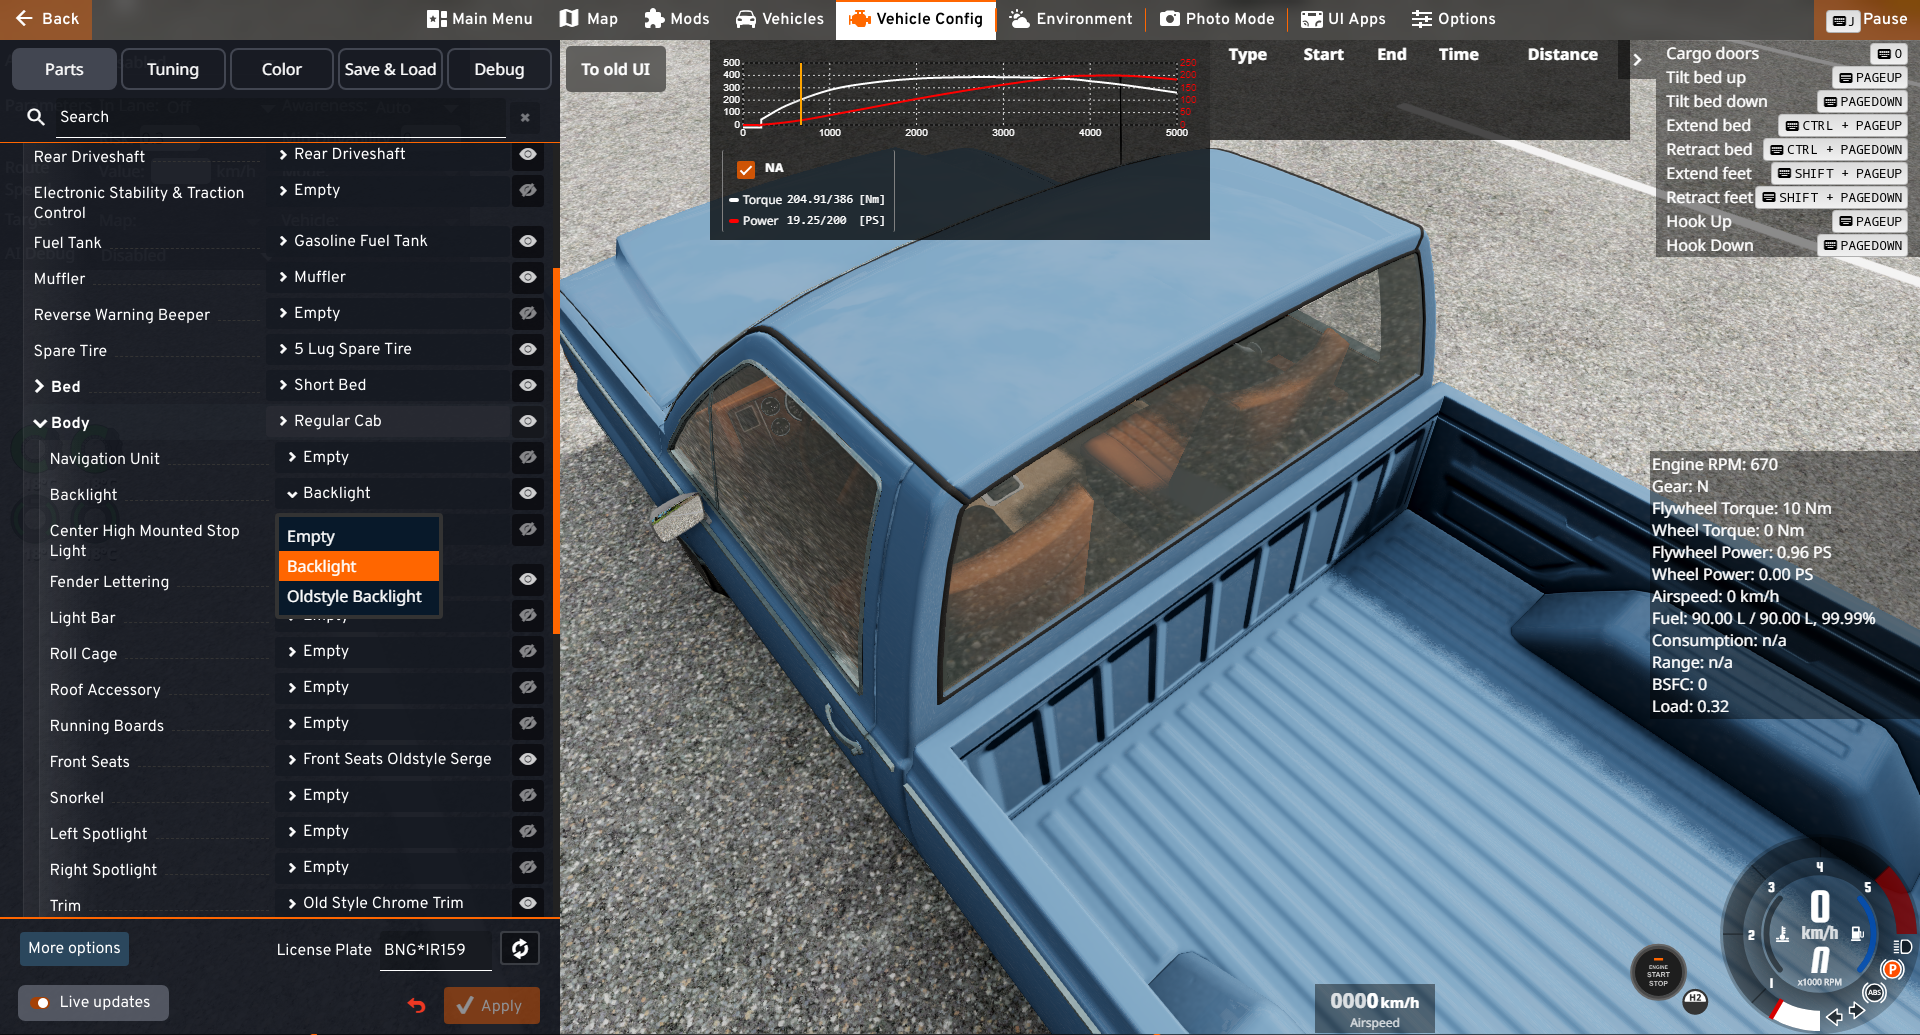The width and height of the screenshot is (1920, 1035).
Task: Click the search magnifier icon
Action: tap(36, 117)
